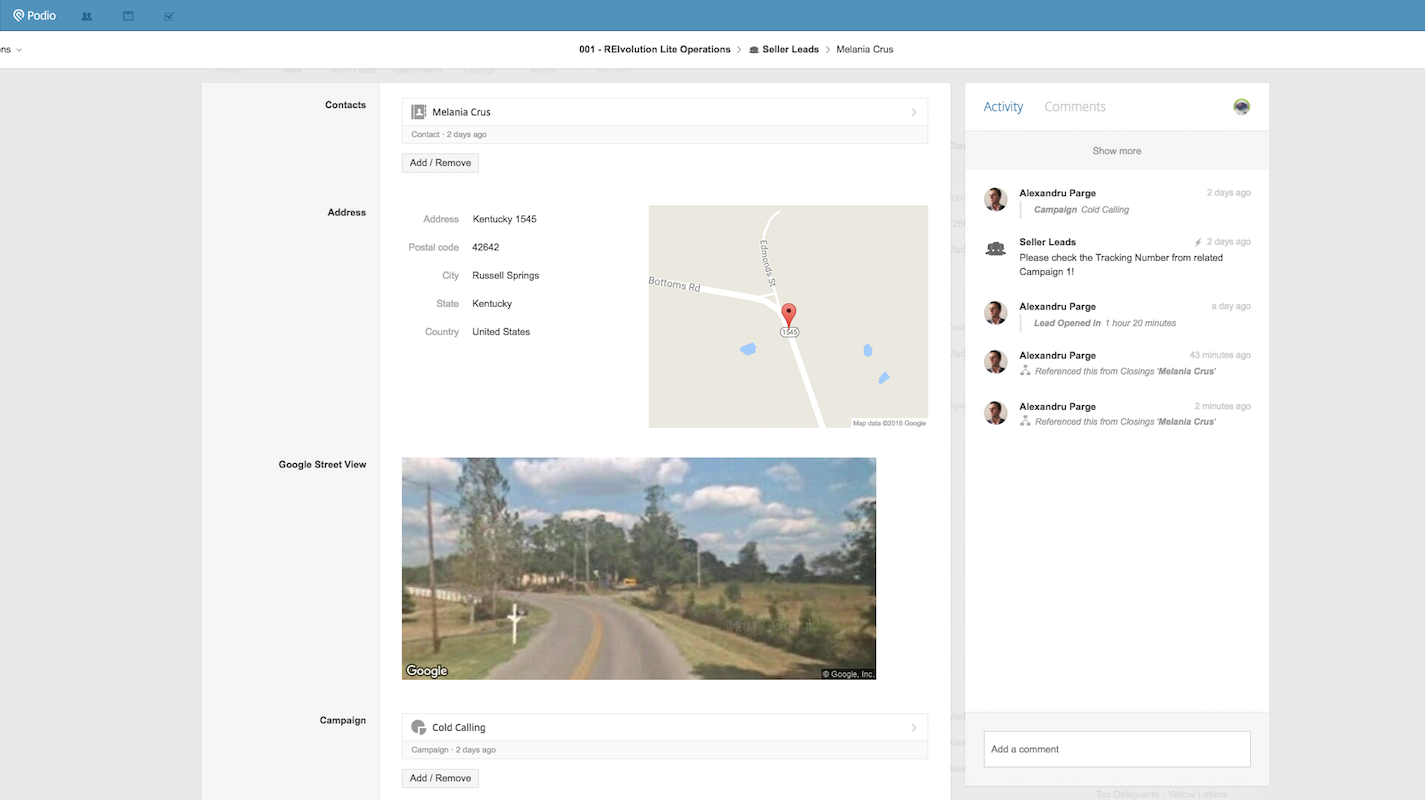The width and height of the screenshot is (1425, 800).
Task: Click the Seller Leads icon in breadcrumb
Action: 754,49
